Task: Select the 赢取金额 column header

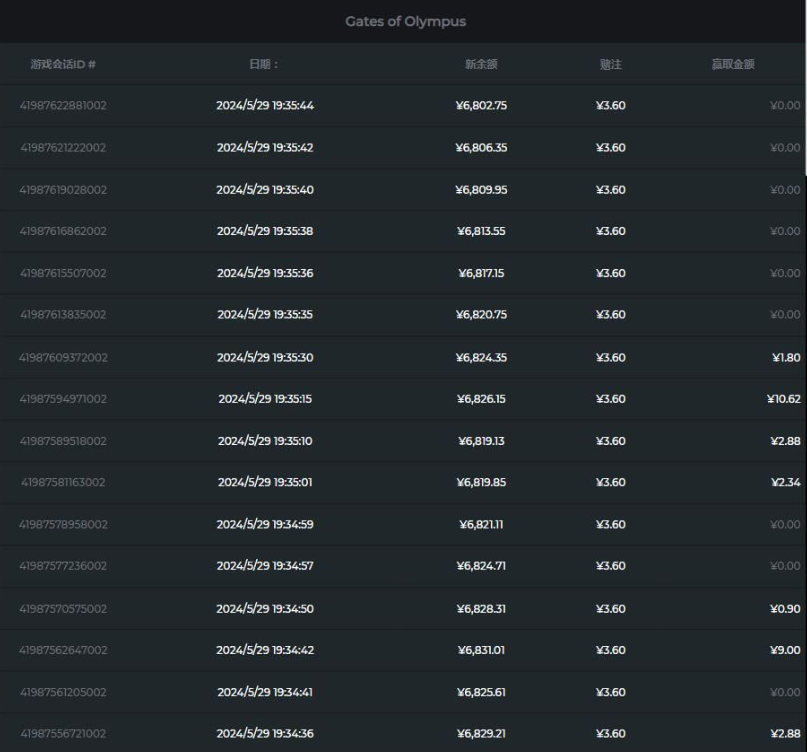Action: click(x=732, y=64)
